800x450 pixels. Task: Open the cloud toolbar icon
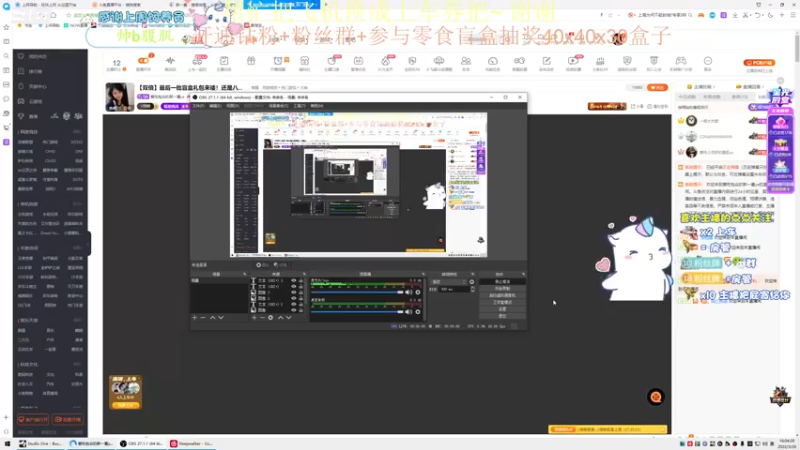coord(439,63)
